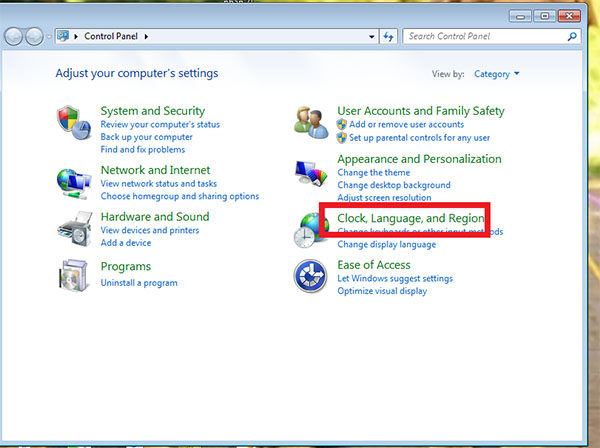Click the Control Panel address bar icon
Image resolution: width=600 pixels, height=448 pixels.
[x=63, y=36]
